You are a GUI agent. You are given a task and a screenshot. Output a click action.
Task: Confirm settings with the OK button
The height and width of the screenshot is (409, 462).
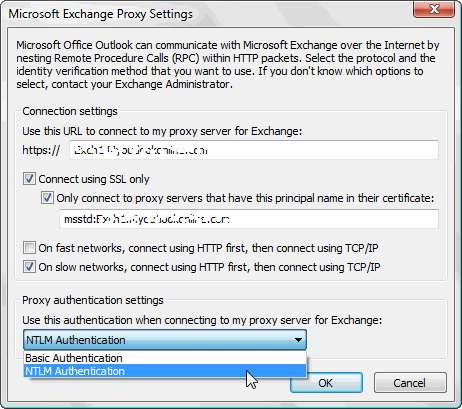click(x=326, y=383)
